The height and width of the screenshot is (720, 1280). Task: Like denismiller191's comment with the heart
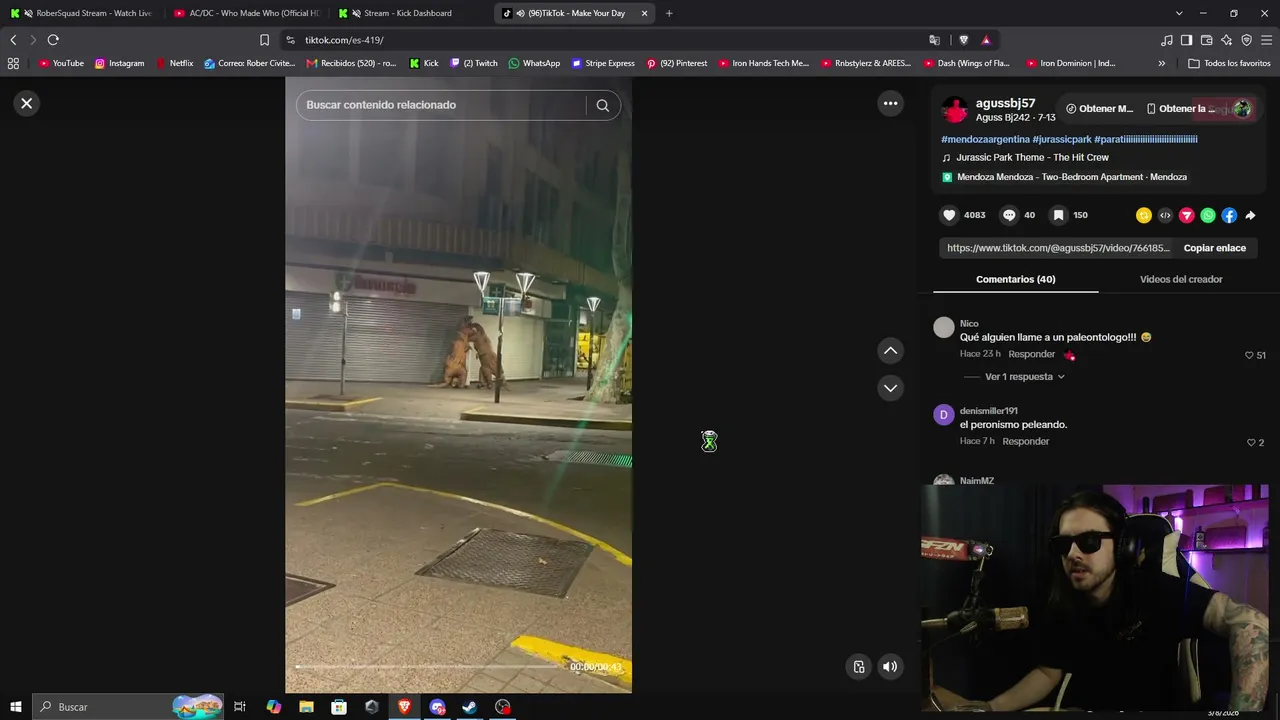(1251, 442)
